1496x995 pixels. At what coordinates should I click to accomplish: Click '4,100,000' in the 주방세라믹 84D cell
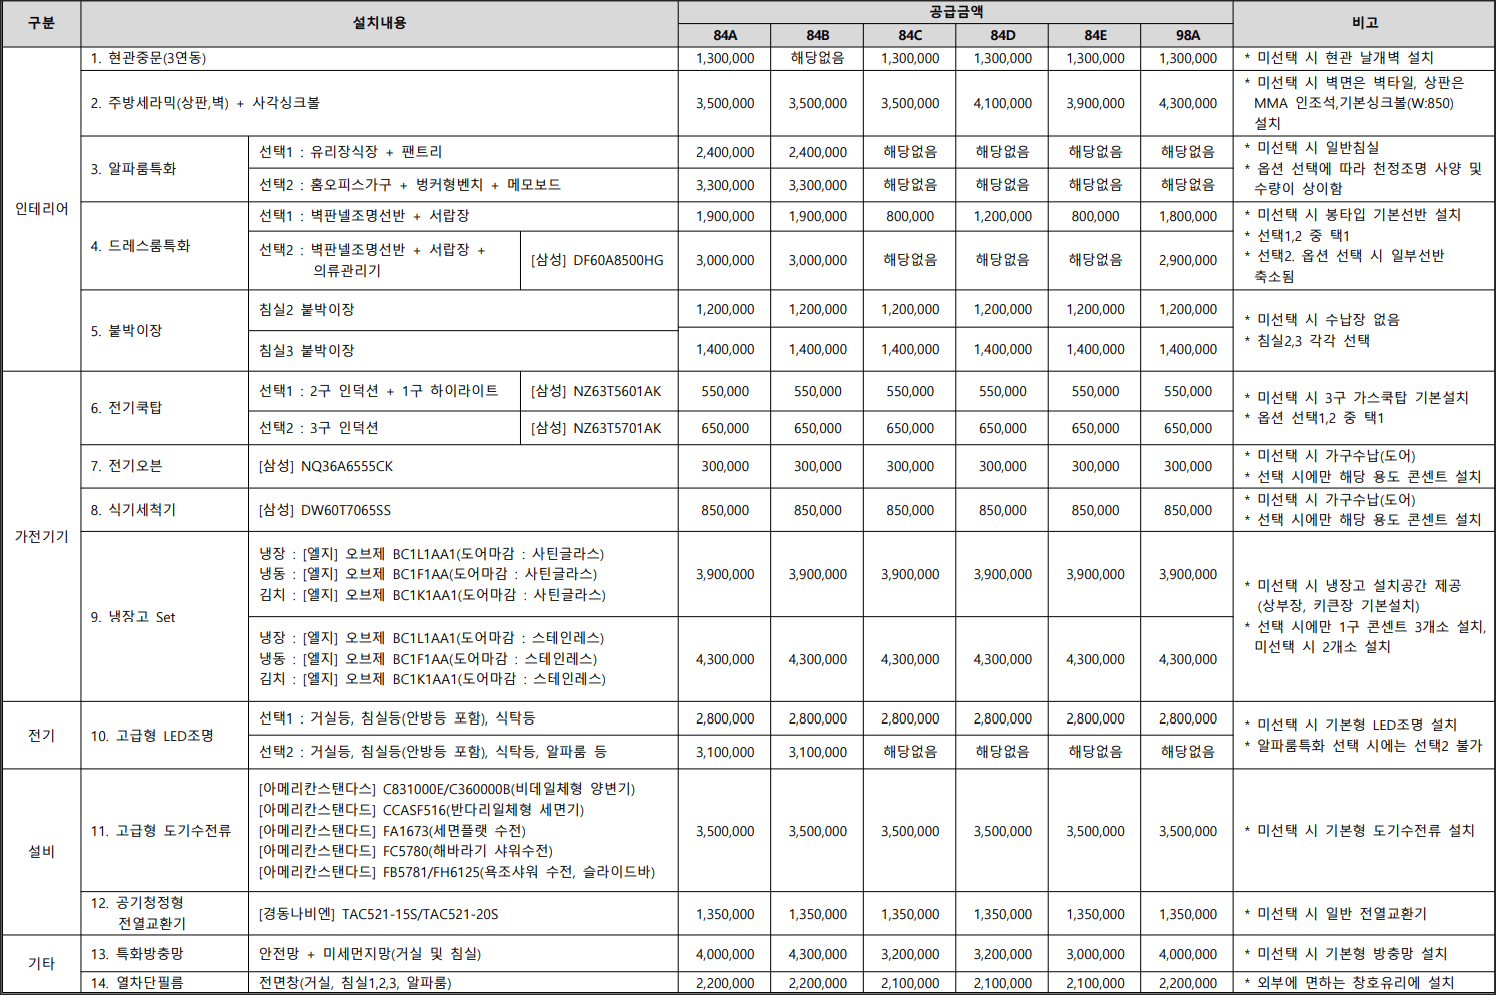point(1002,103)
